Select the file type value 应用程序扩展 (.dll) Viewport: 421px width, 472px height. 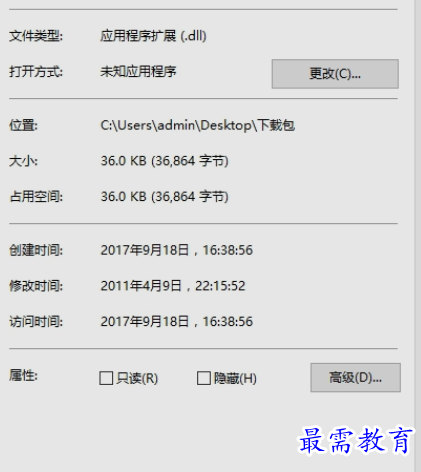point(153,36)
